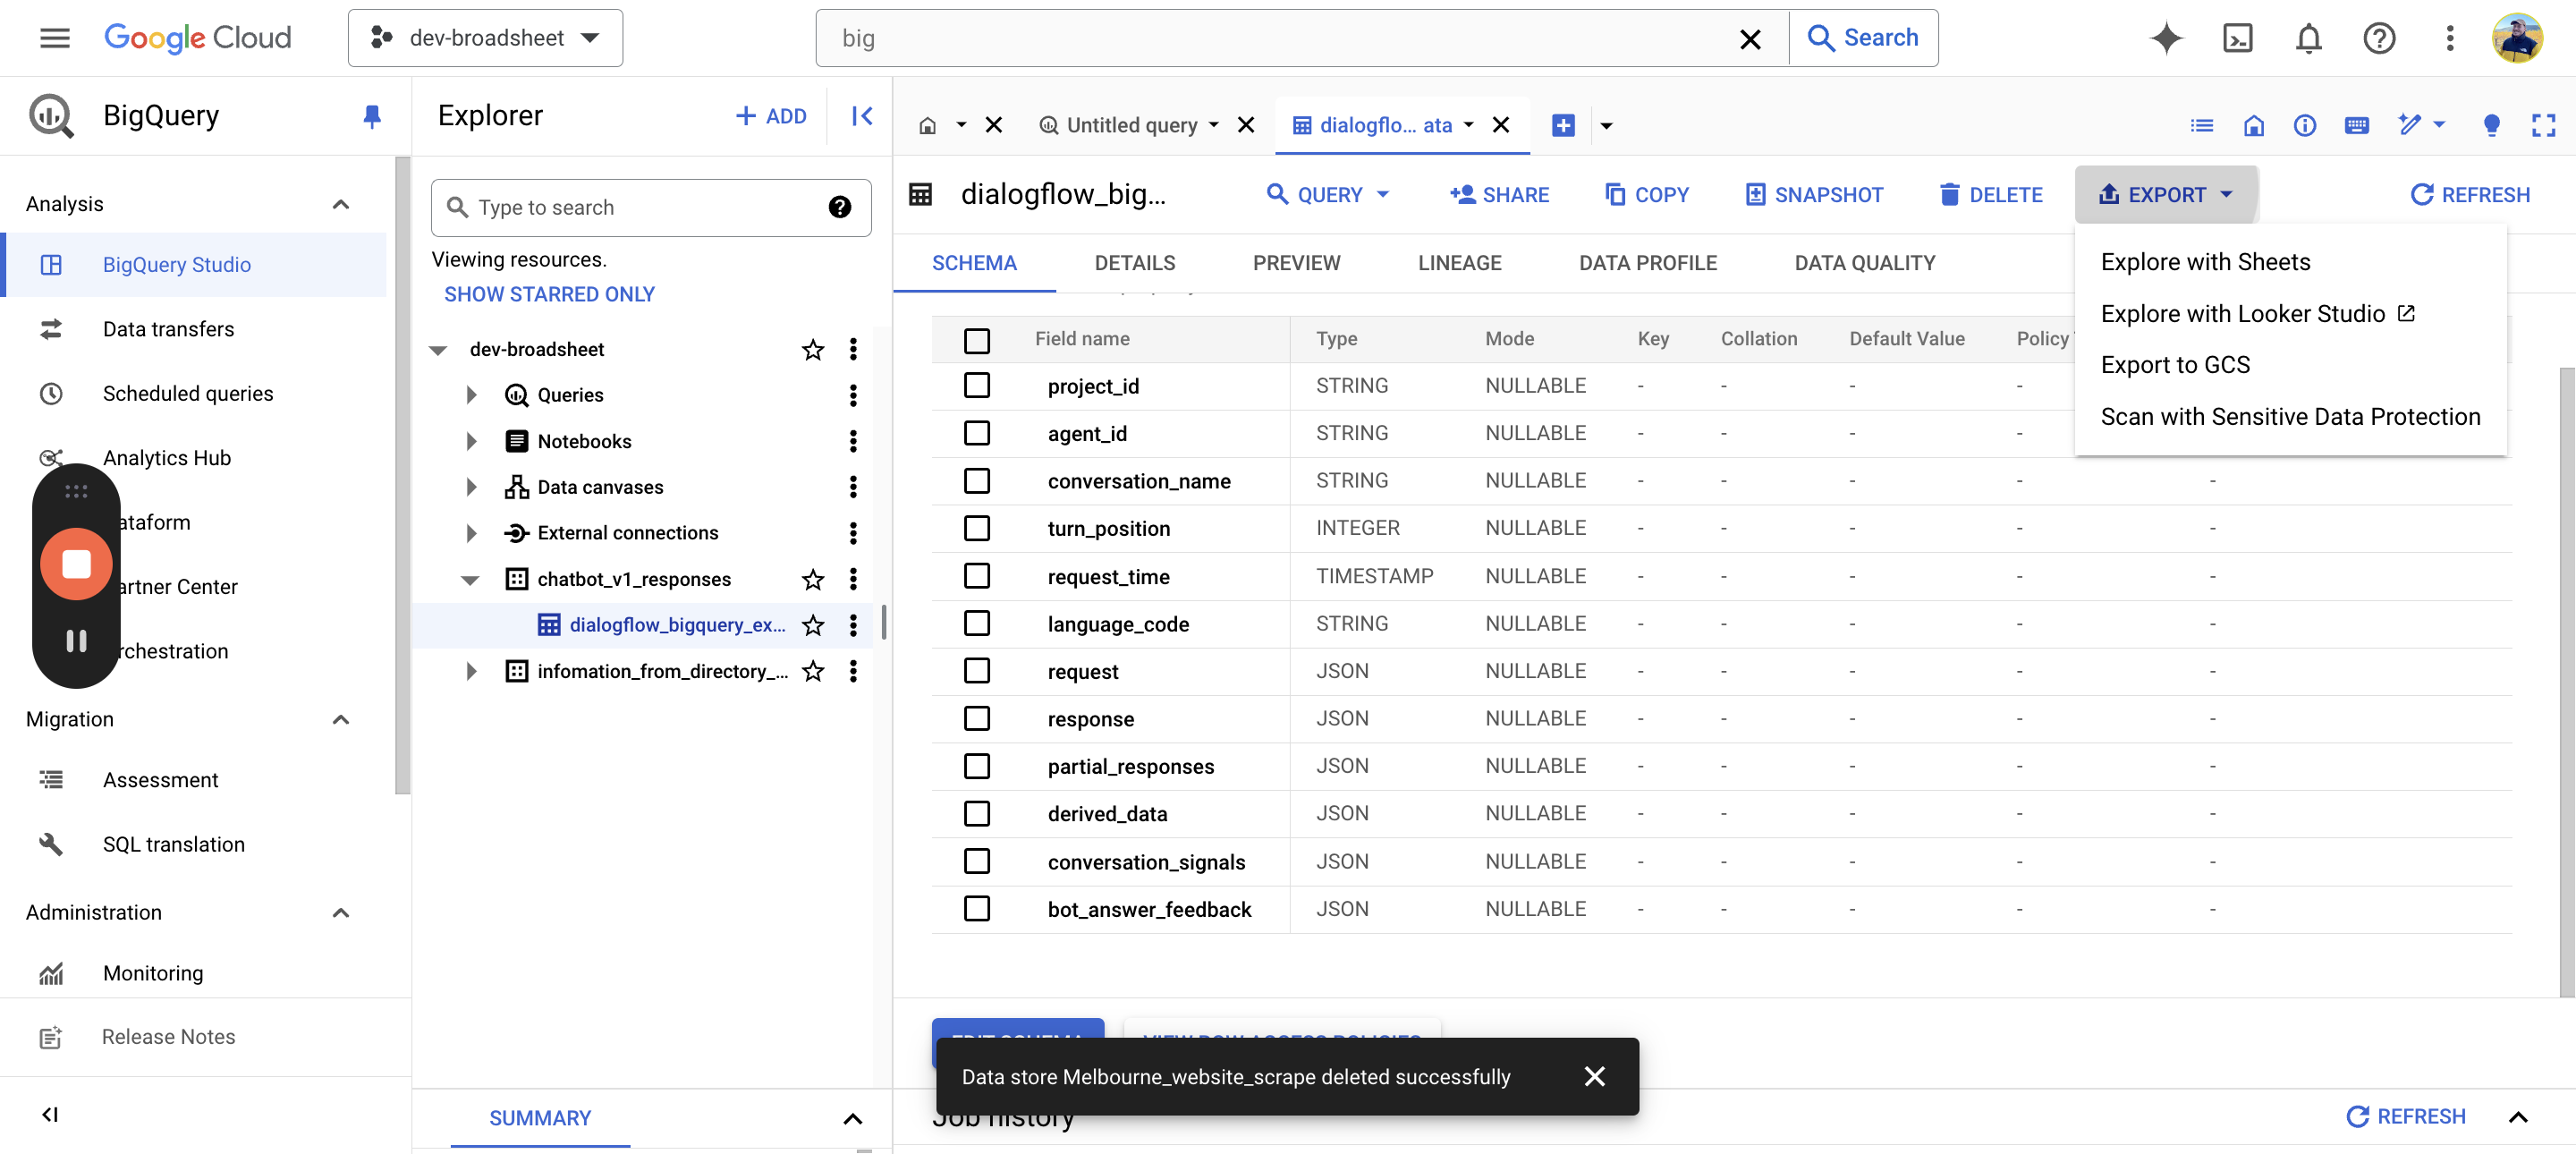Click the COPY table button
This screenshot has height=1154, width=2576.
coord(1646,195)
